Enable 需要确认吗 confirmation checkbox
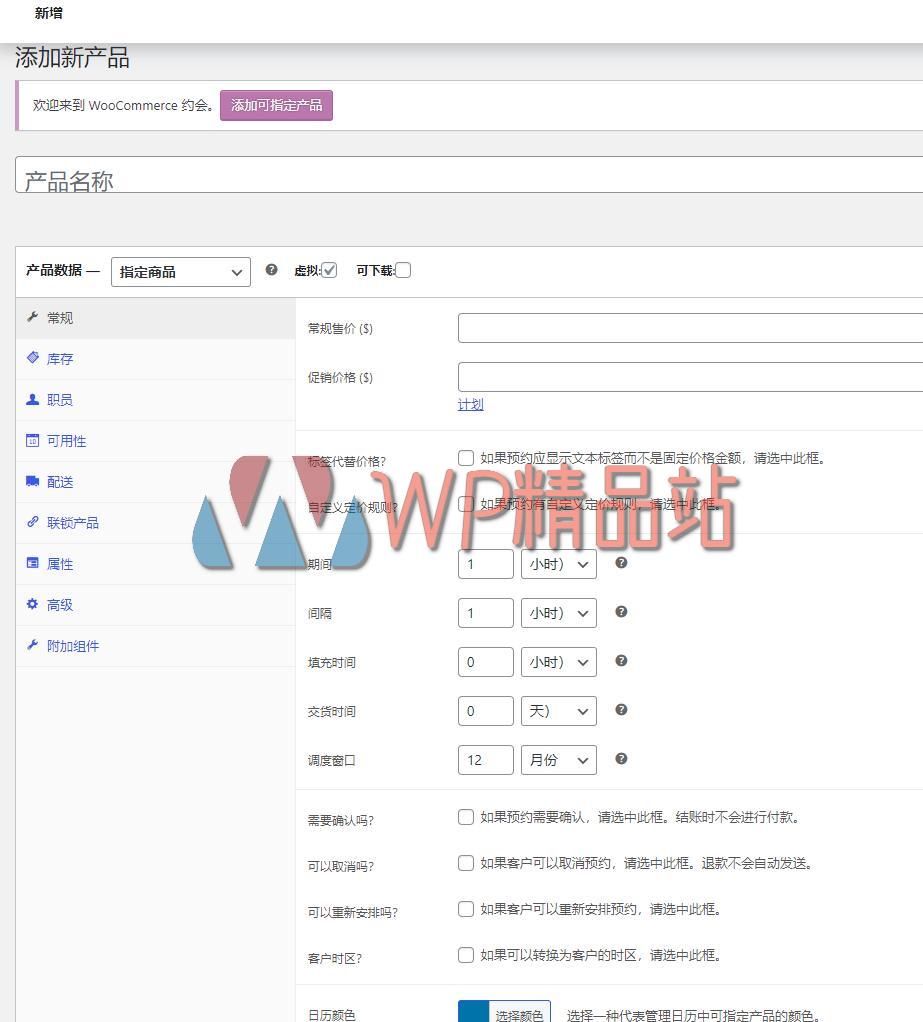 pos(466,816)
